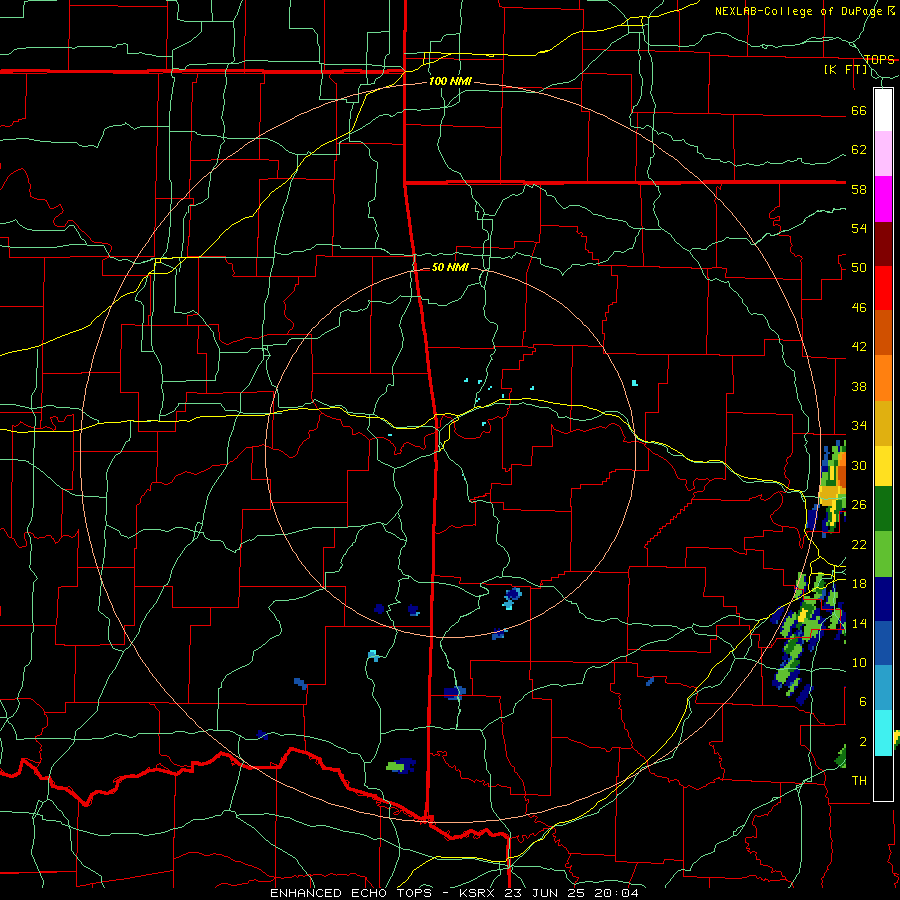This screenshot has height=900, width=900.
Task: Click the legend value '10'
Action: click(x=859, y=663)
